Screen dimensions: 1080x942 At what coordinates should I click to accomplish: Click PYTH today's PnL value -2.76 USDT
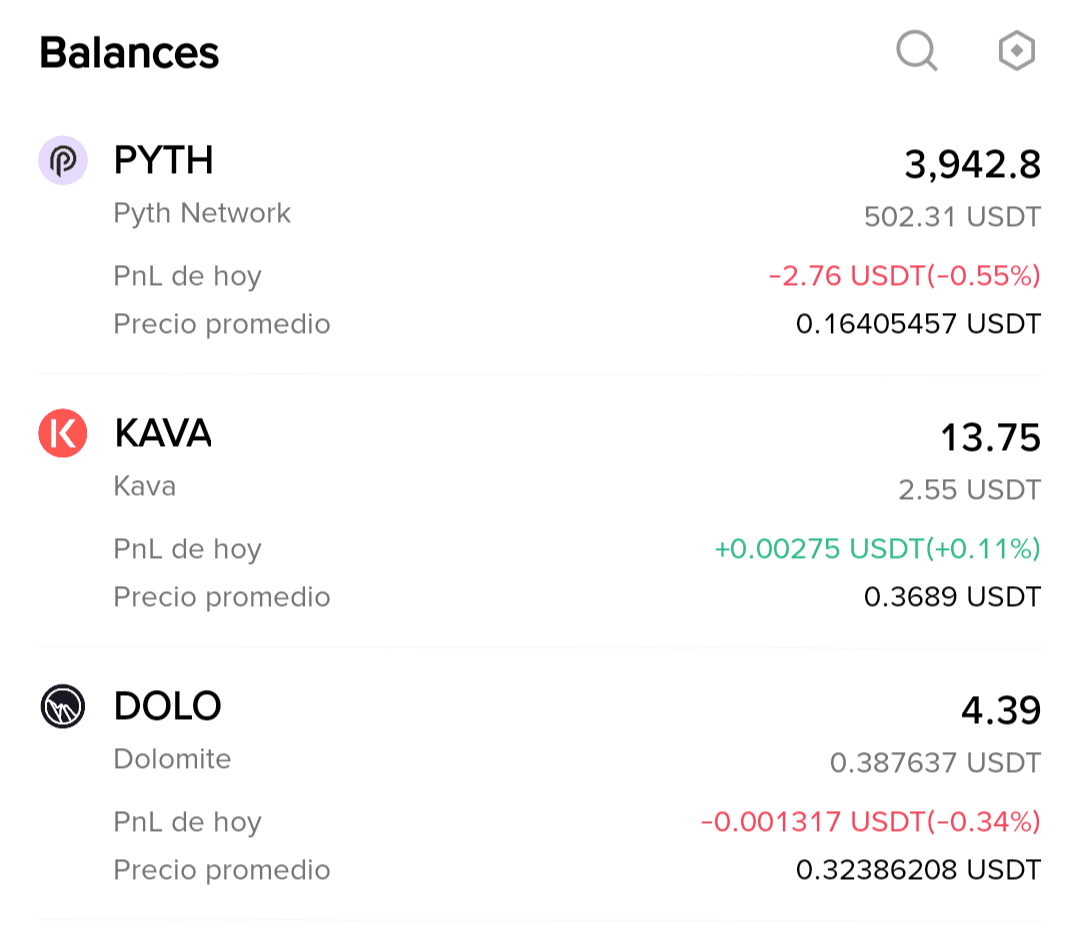tap(904, 276)
